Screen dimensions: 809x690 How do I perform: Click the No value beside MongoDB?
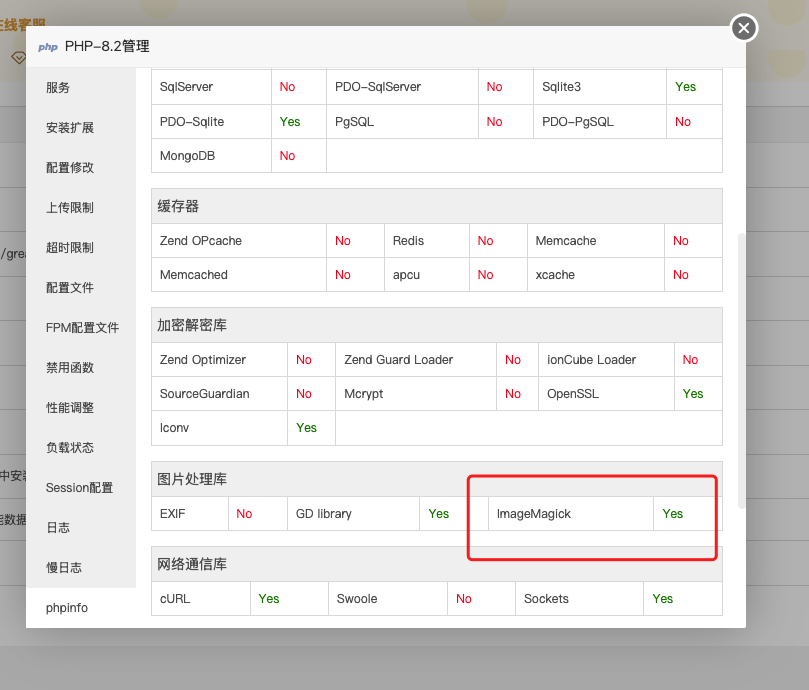pos(287,156)
